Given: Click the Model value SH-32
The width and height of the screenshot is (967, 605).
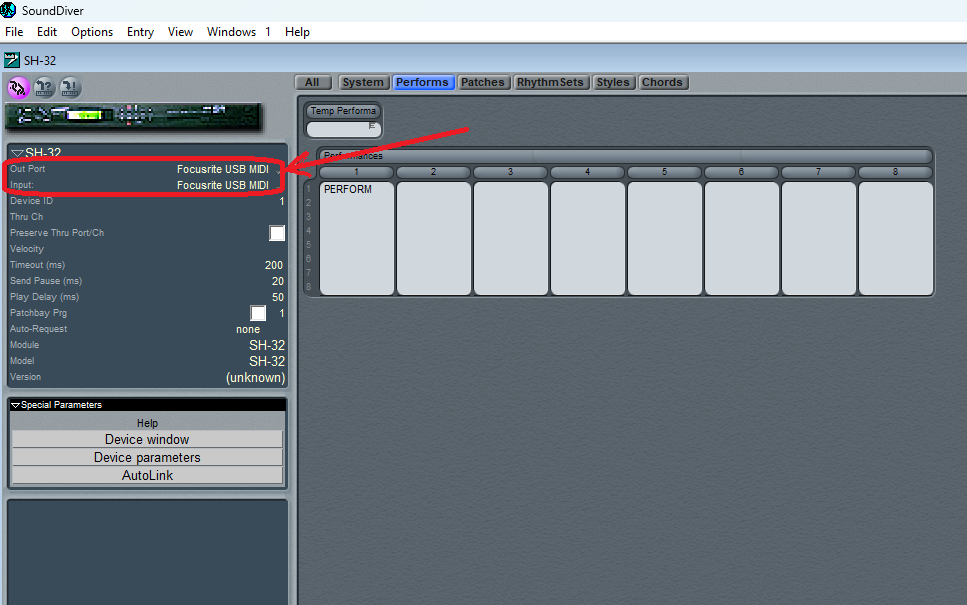Looking at the screenshot, I should click(267, 361).
